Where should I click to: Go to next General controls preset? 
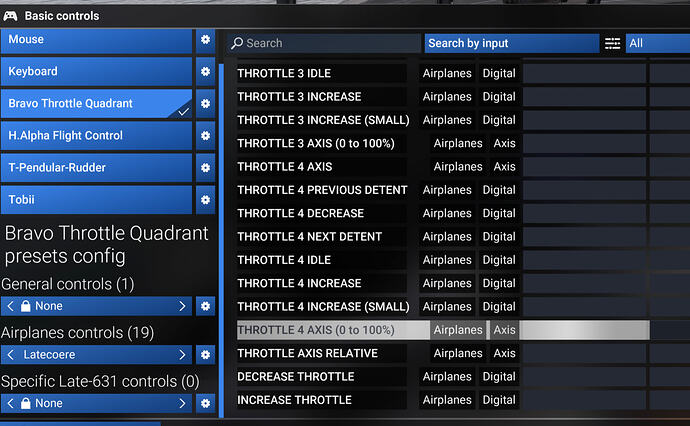click(x=182, y=306)
